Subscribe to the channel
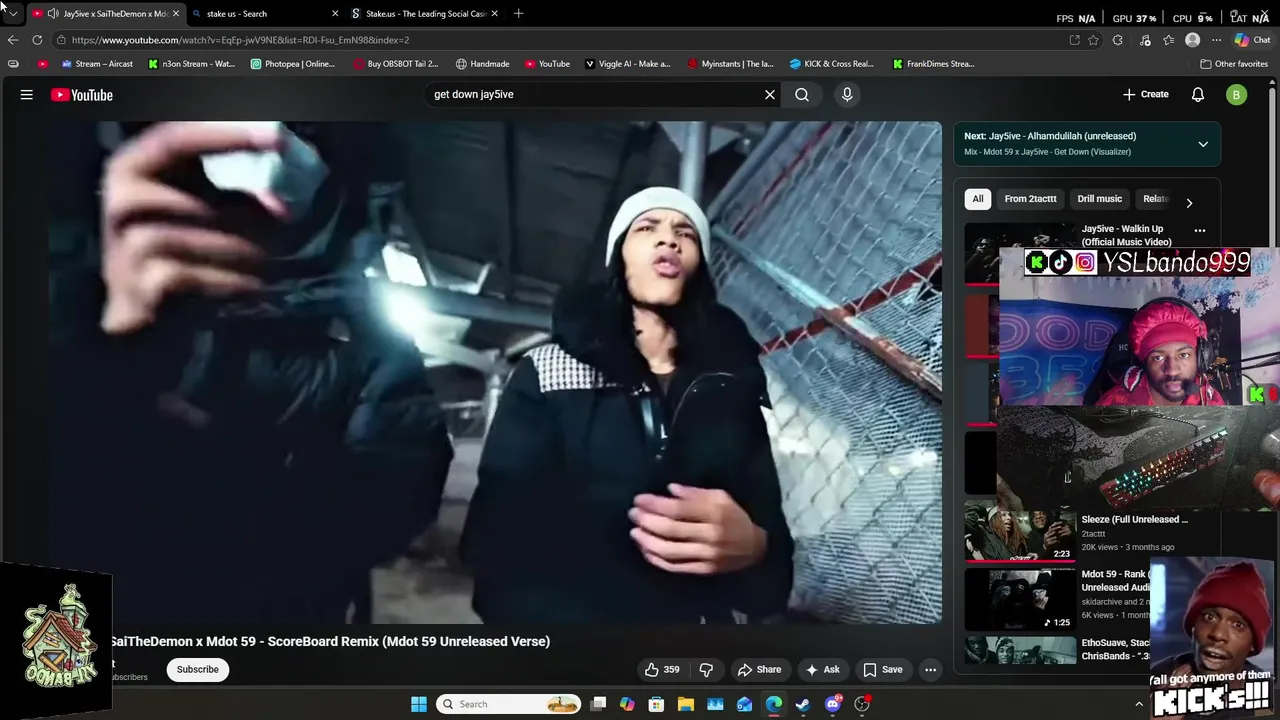Image resolution: width=1280 pixels, height=720 pixels. point(198,670)
